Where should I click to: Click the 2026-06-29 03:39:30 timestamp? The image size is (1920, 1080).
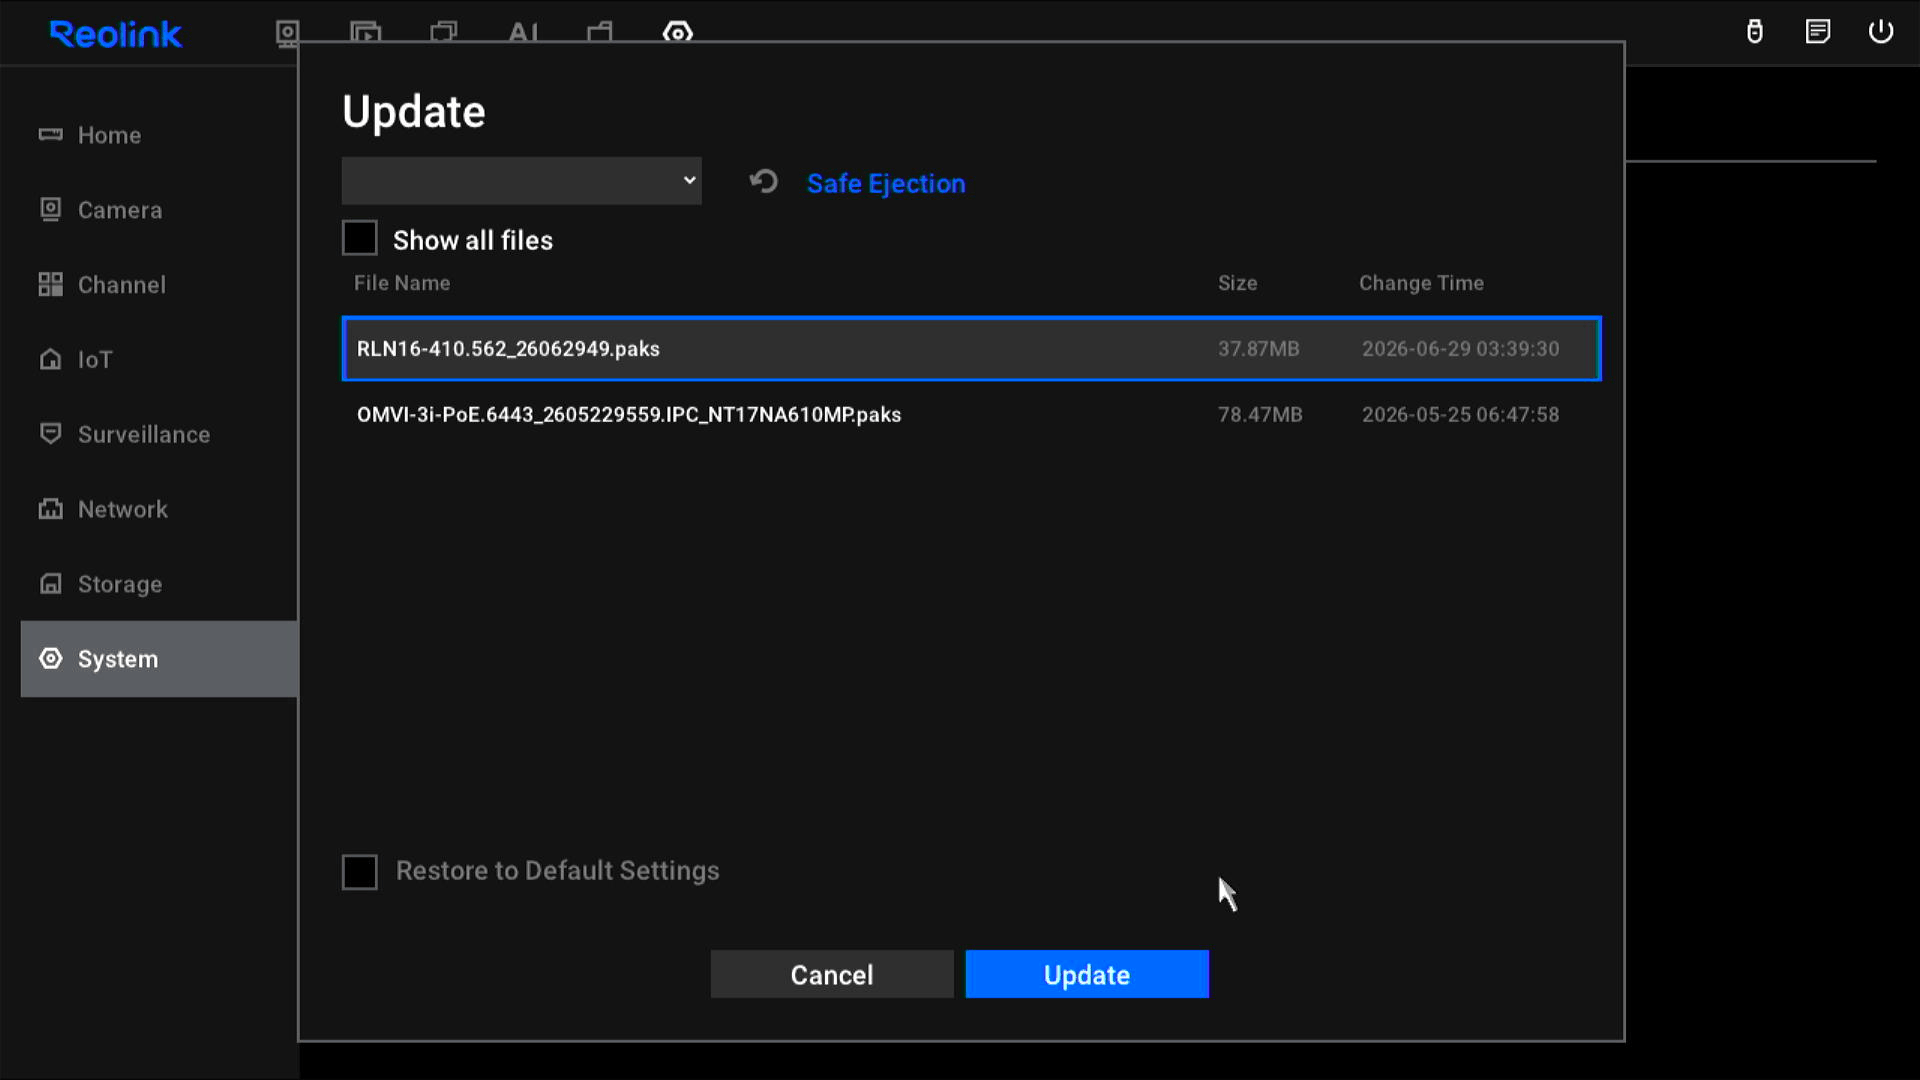pos(1461,349)
